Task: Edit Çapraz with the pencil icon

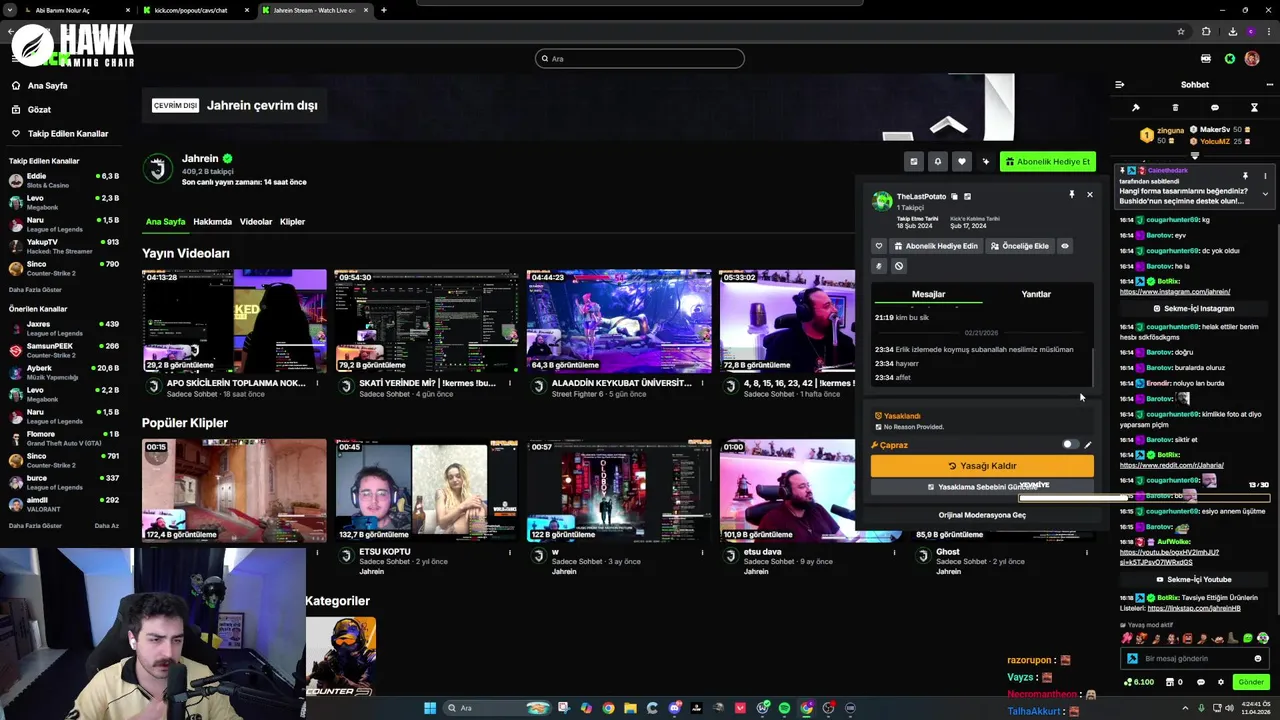Action: click(x=1088, y=445)
